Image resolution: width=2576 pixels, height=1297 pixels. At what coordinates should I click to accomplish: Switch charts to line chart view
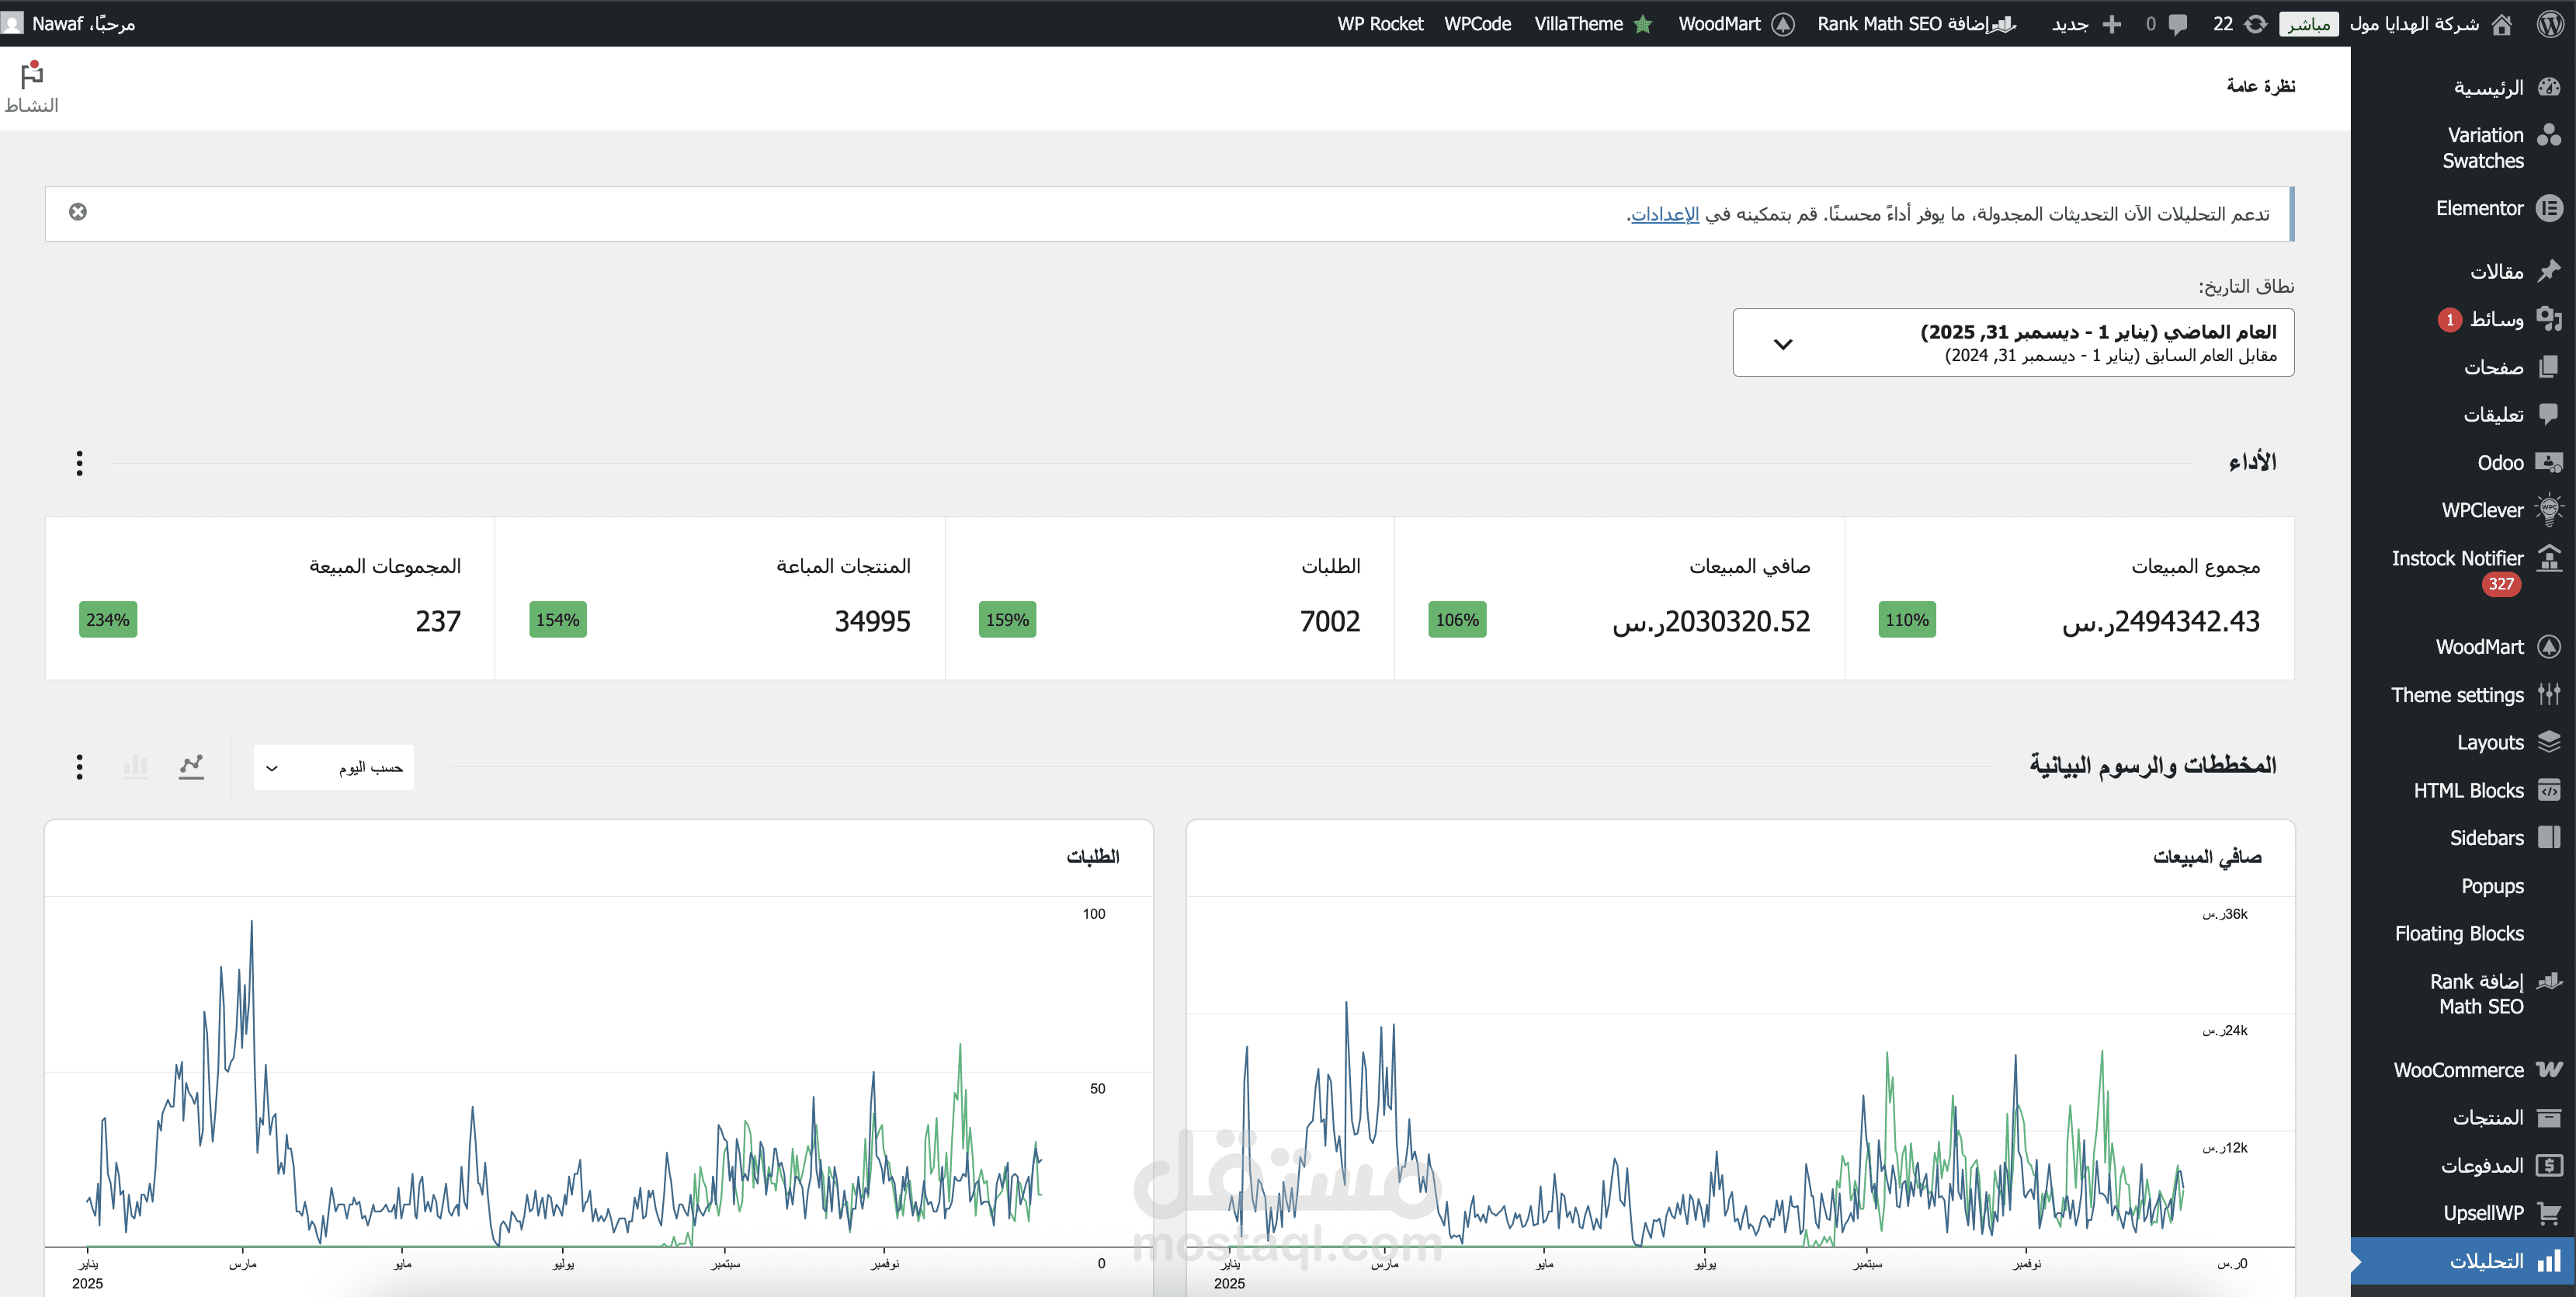point(191,767)
